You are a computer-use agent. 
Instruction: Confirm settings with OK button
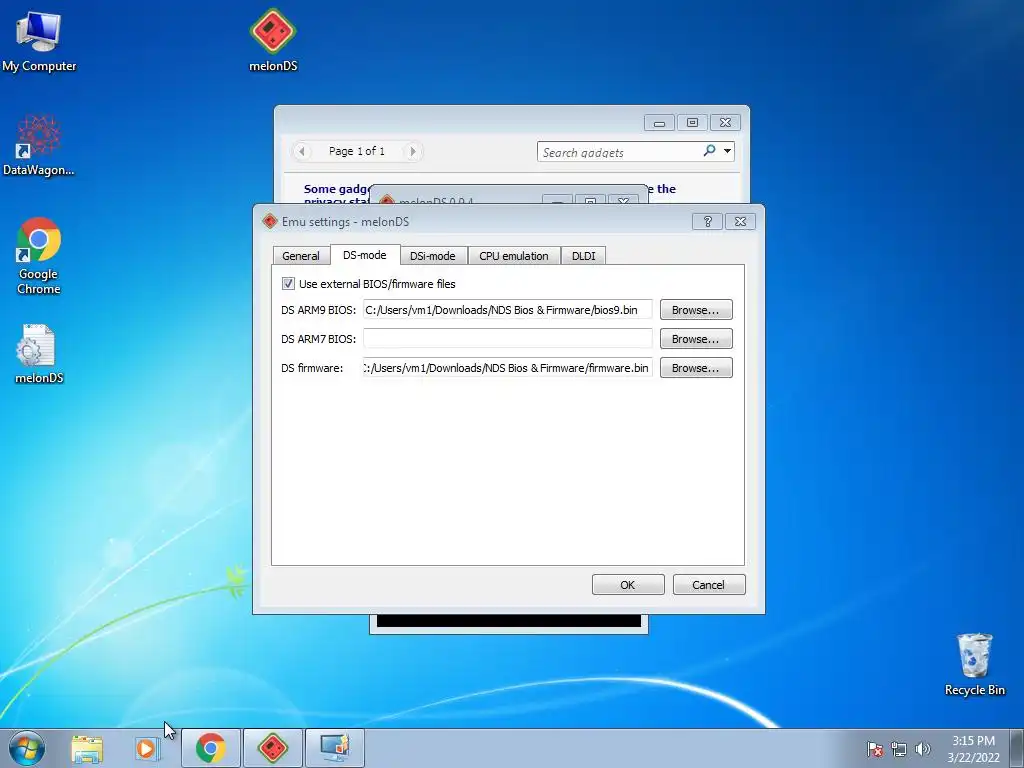(x=628, y=584)
